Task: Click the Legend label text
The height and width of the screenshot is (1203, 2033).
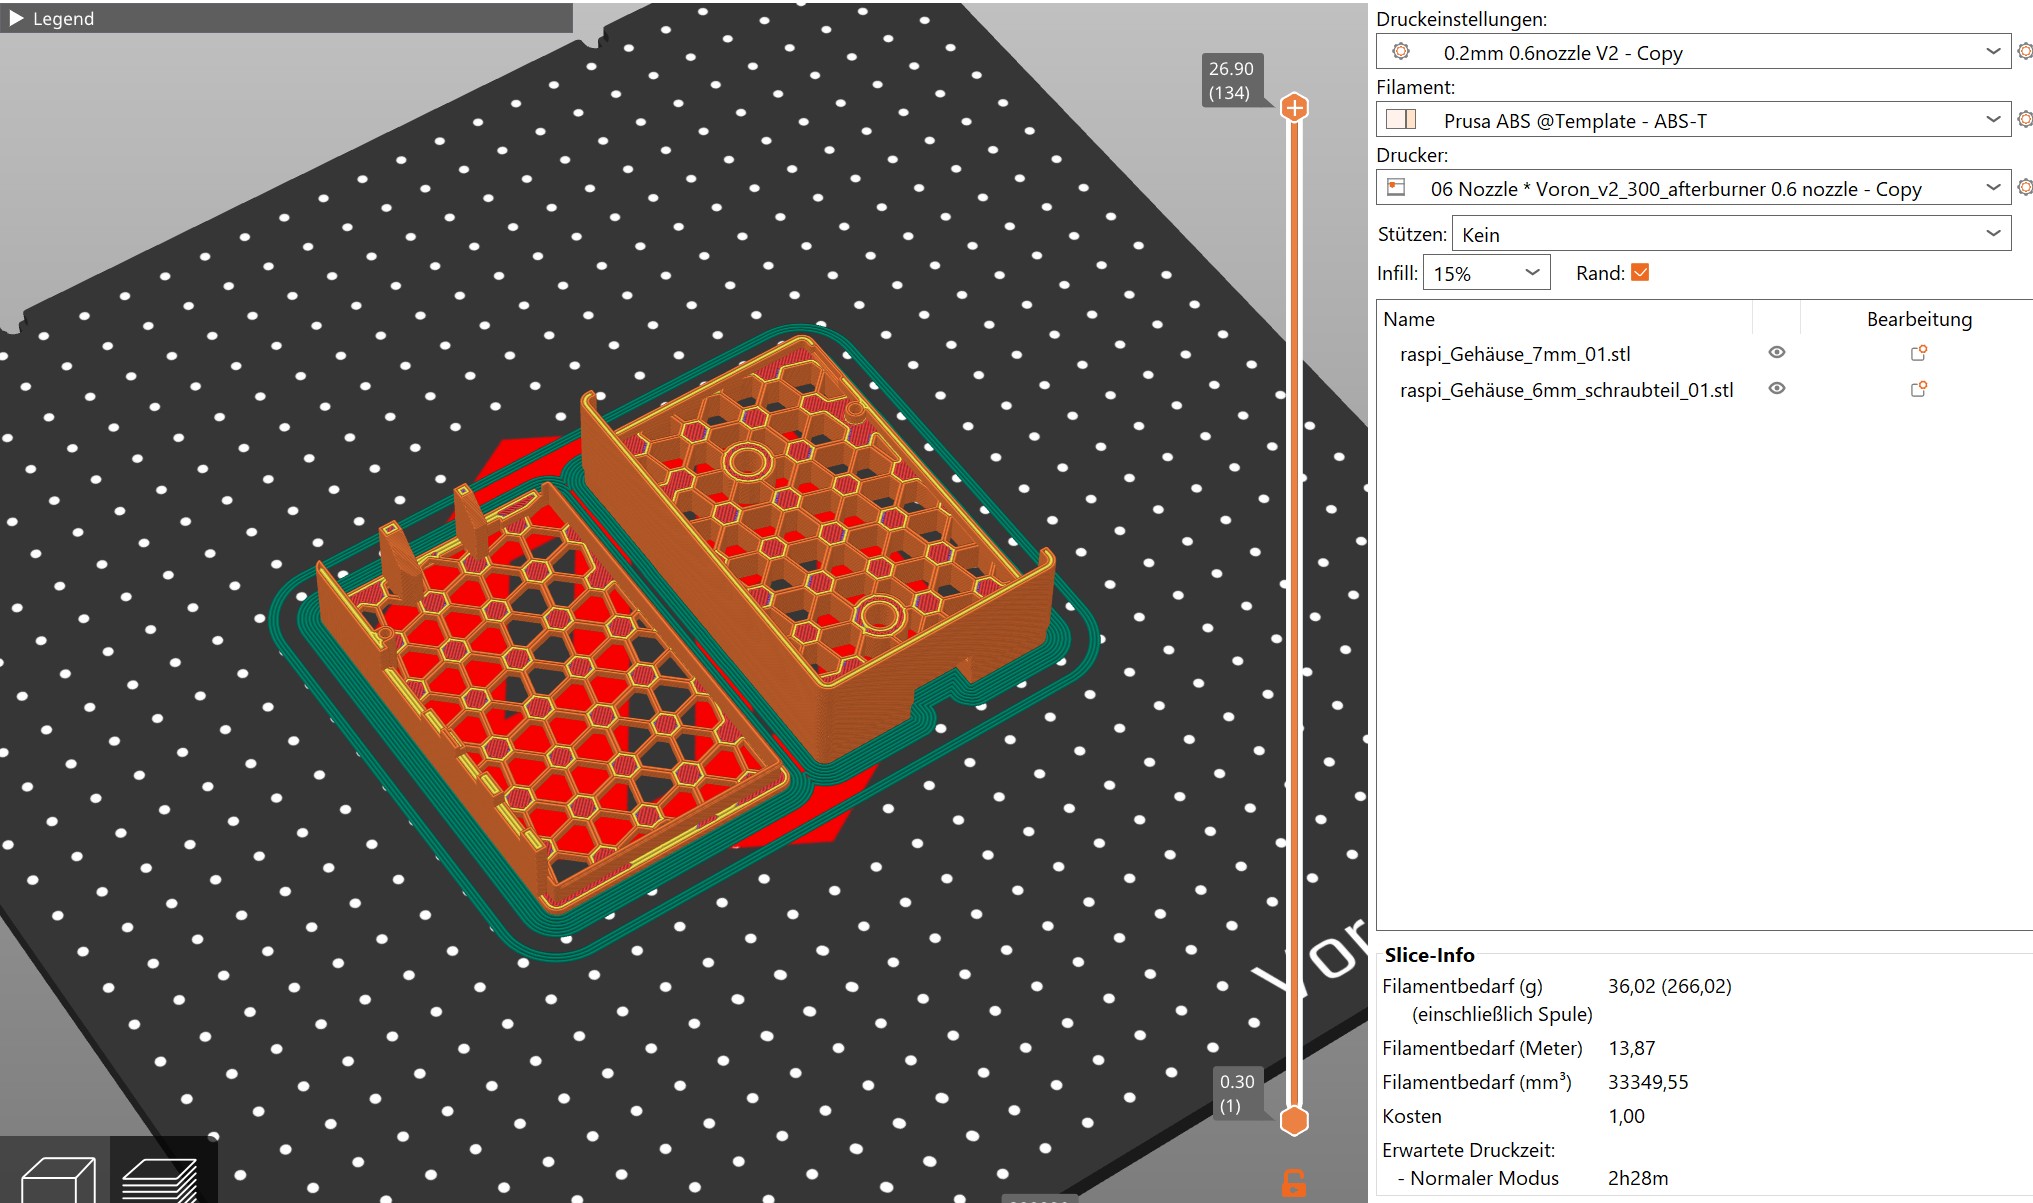Action: [x=63, y=19]
